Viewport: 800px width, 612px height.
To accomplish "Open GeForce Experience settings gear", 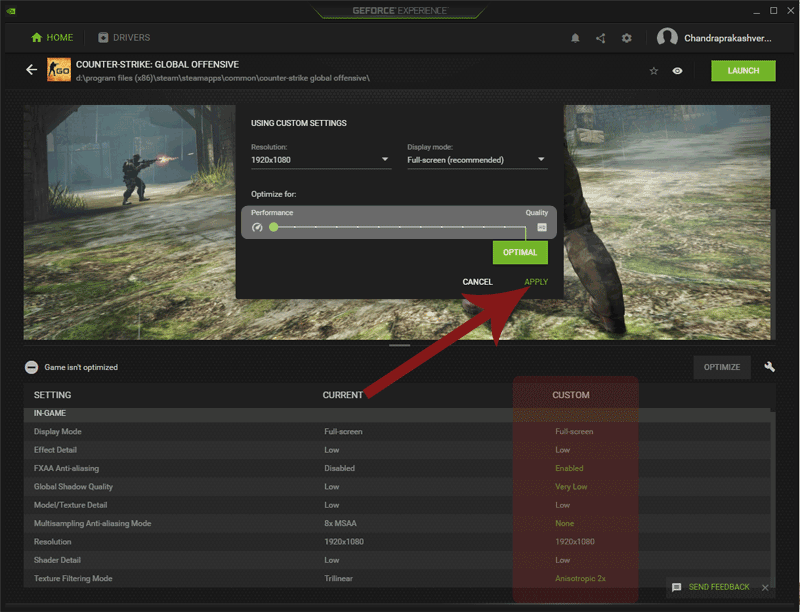I will [627, 38].
